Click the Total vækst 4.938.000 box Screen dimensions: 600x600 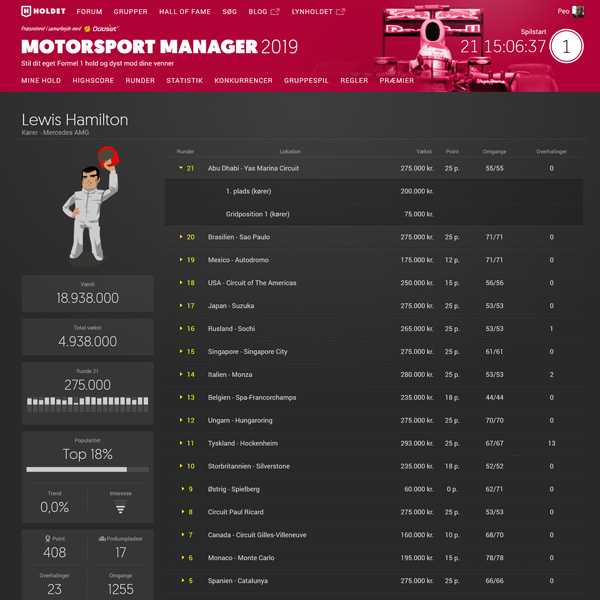coord(88,337)
